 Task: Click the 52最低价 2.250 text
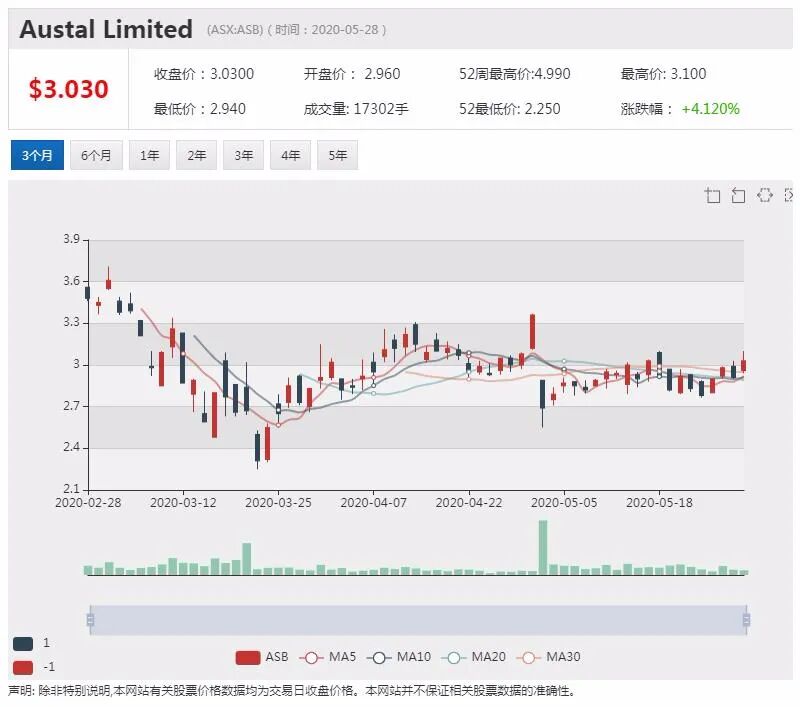510,109
